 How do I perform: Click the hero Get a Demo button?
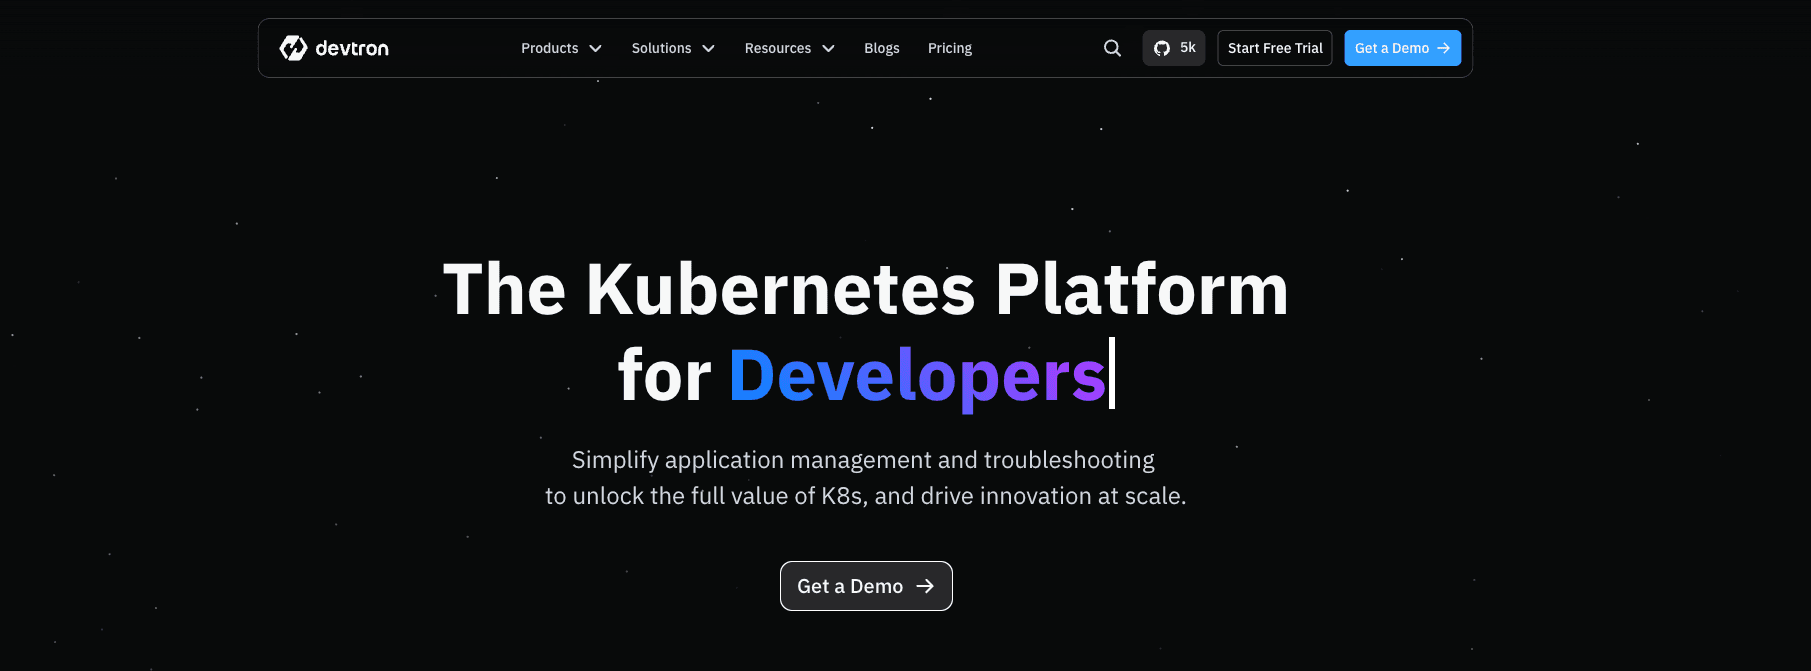point(866,586)
